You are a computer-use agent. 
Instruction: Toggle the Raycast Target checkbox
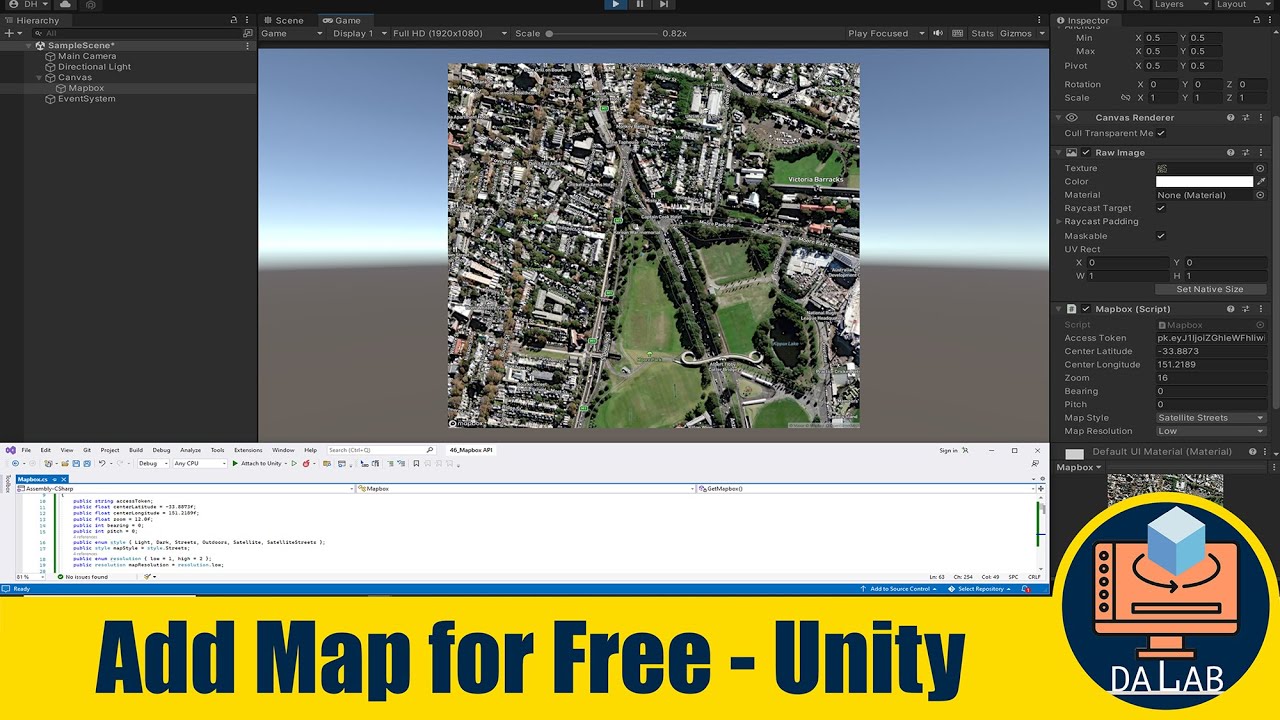click(x=1161, y=208)
